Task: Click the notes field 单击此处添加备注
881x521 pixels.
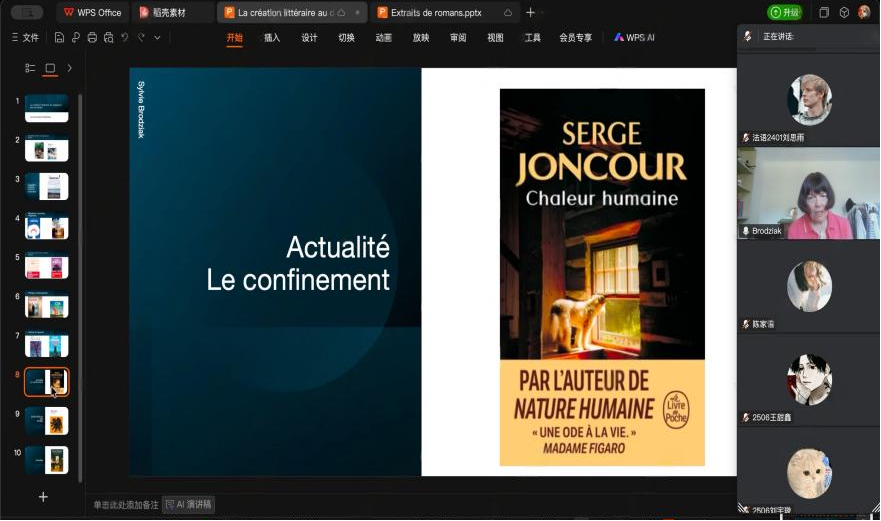Action: (126, 505)
